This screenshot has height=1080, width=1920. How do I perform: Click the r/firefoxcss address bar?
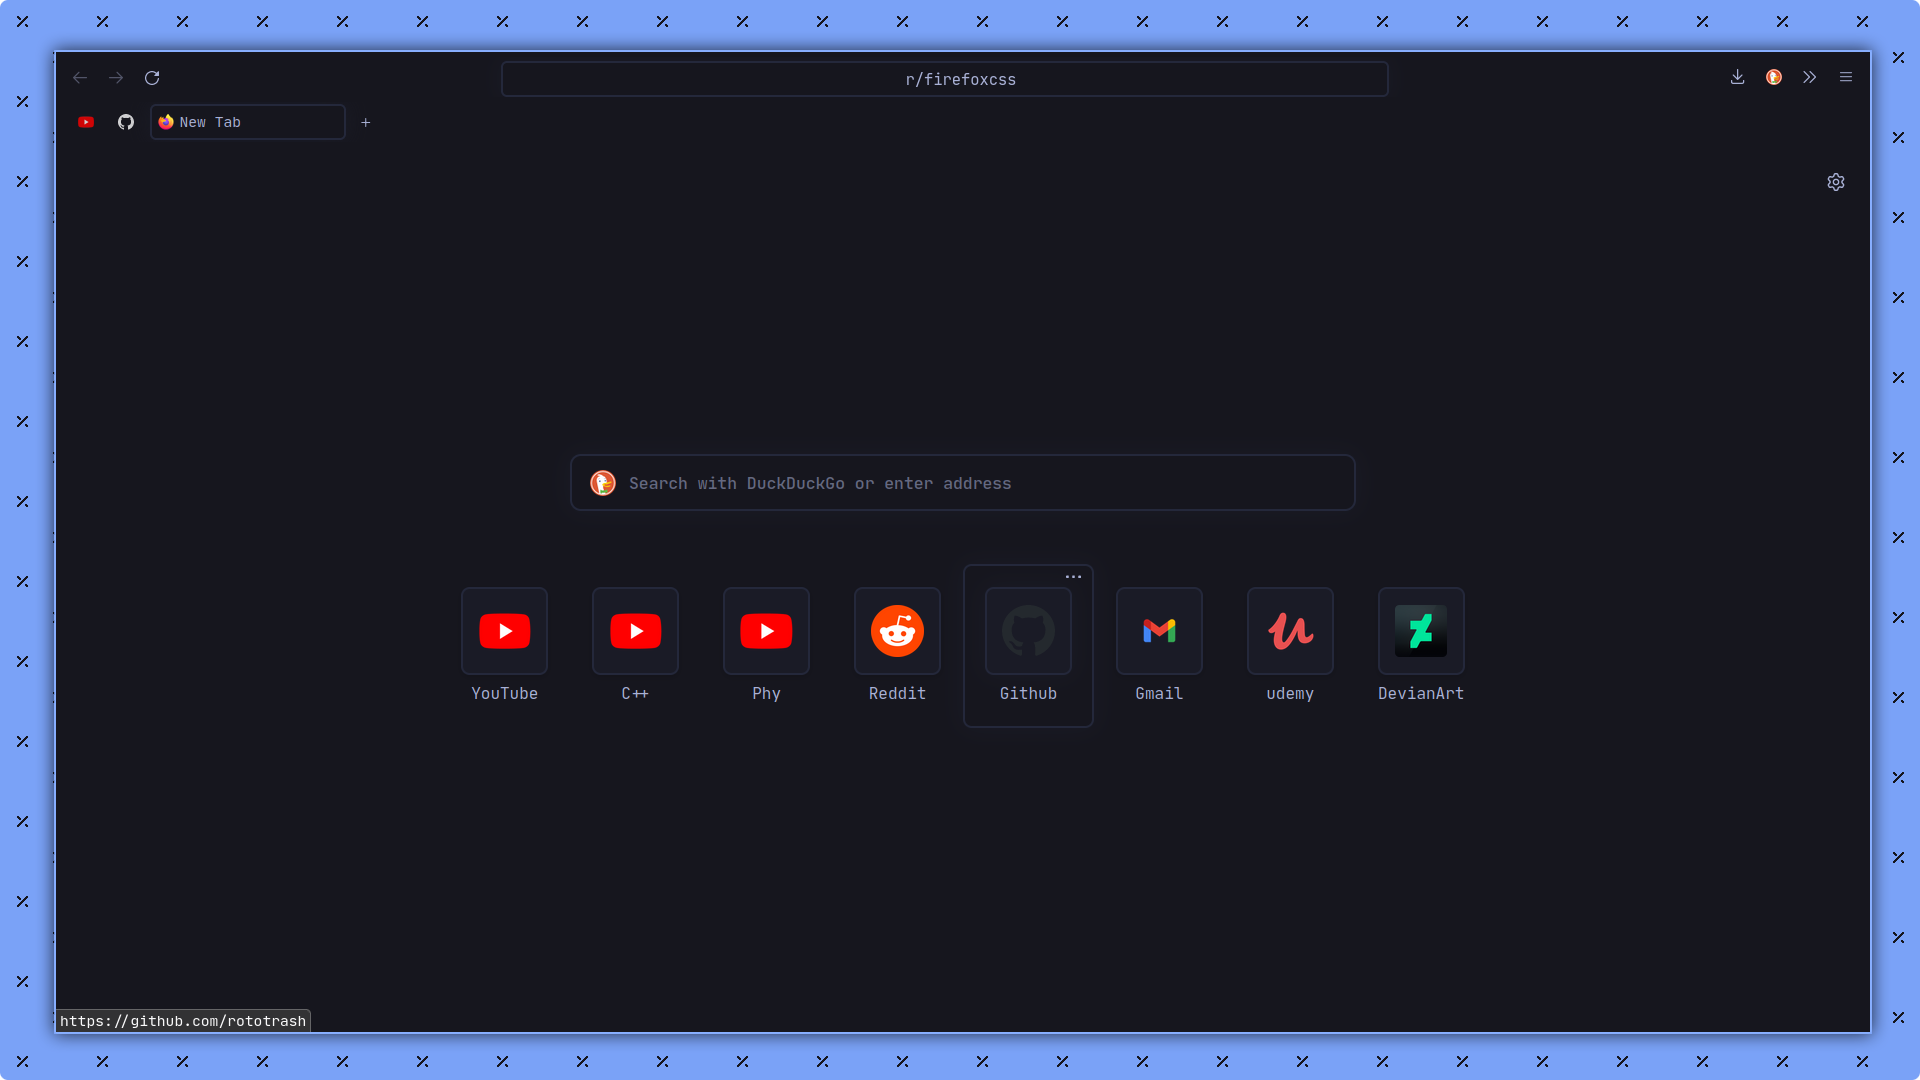944,79
